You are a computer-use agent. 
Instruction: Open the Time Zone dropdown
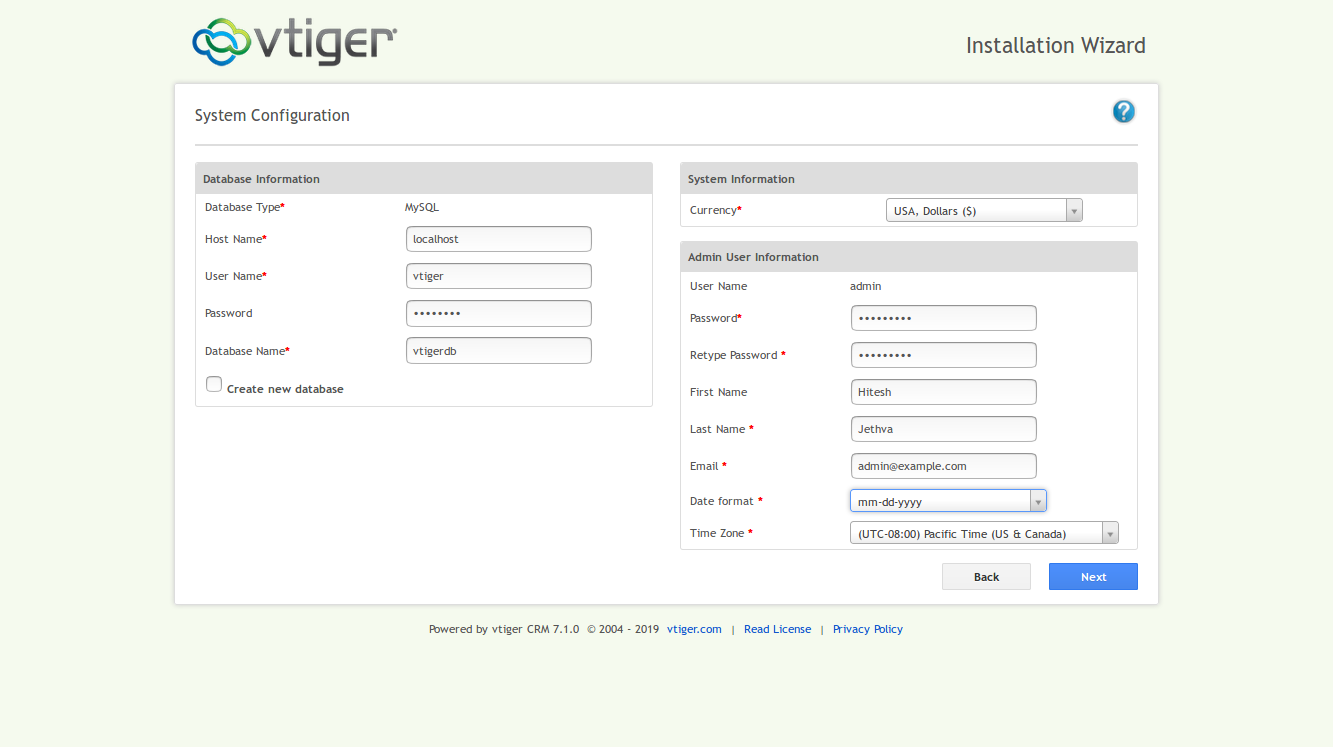984,533
